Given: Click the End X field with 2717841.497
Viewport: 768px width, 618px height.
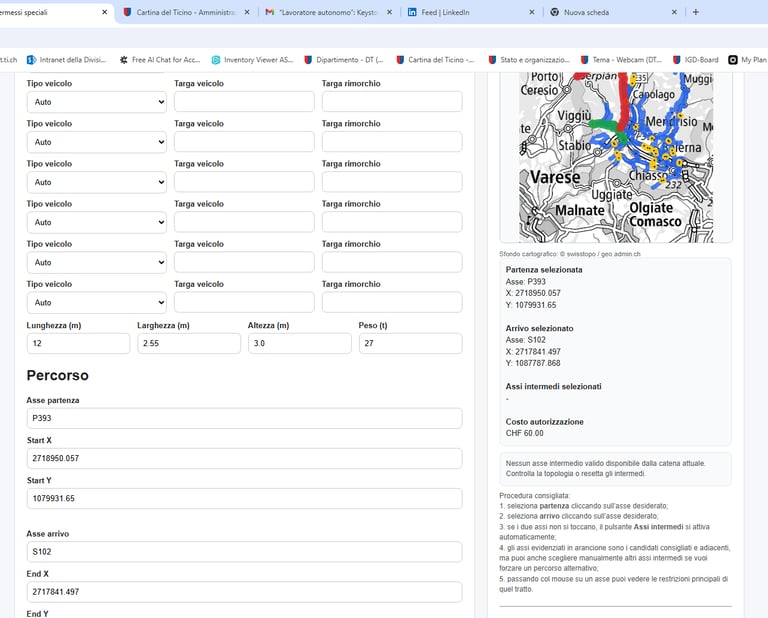Looking at the screenshot, I should [x=244, y=592].
